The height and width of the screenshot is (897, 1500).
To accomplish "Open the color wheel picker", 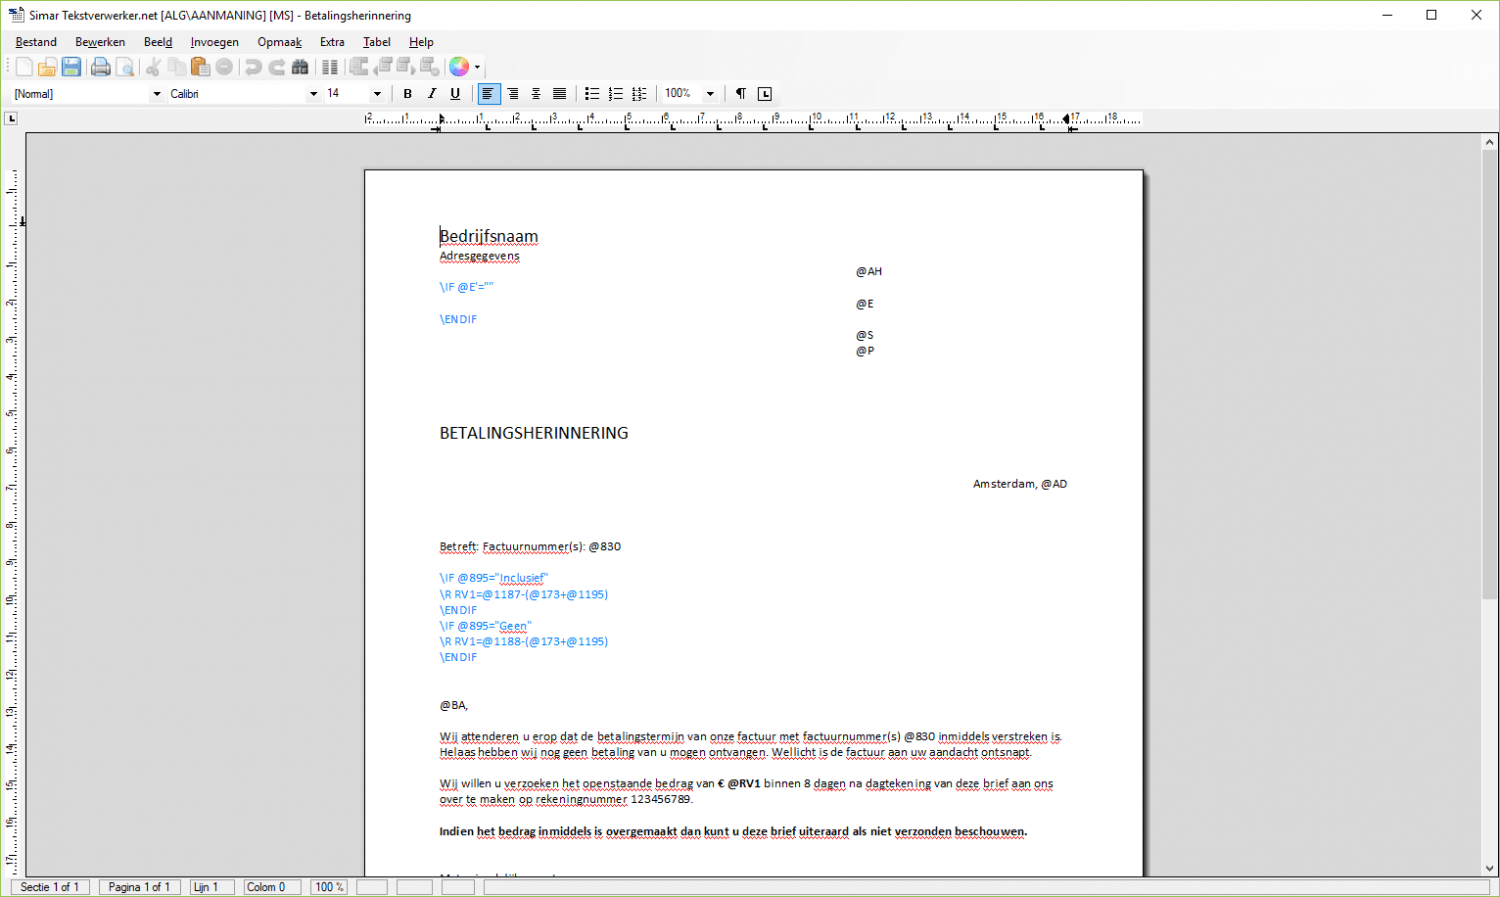I will [x=459, y=67].
